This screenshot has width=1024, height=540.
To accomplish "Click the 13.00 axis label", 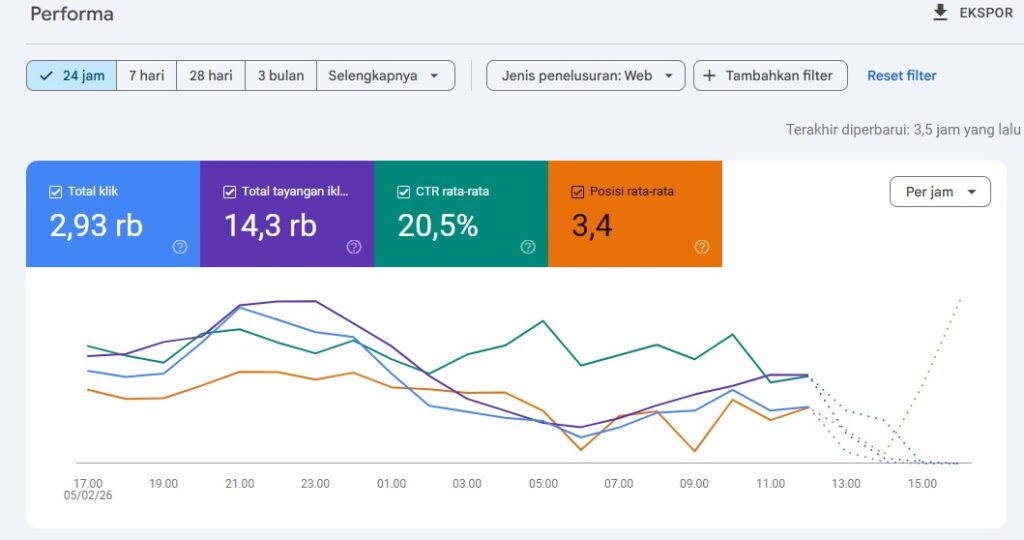I will [846, 484].
